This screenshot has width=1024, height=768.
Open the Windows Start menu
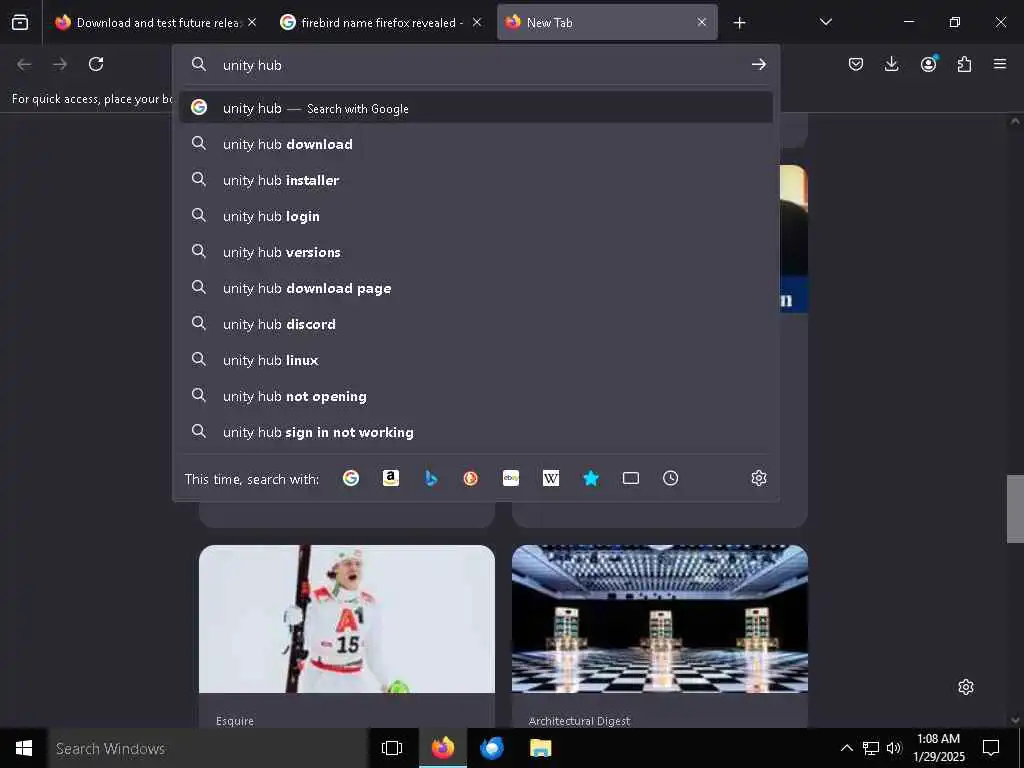24,748
